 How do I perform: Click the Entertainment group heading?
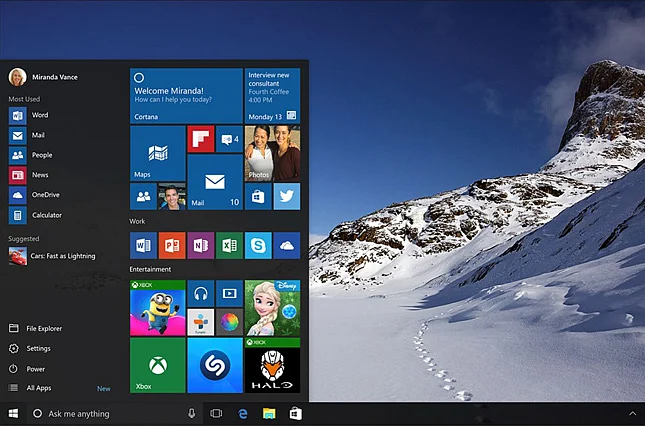[x=150, y=269]
